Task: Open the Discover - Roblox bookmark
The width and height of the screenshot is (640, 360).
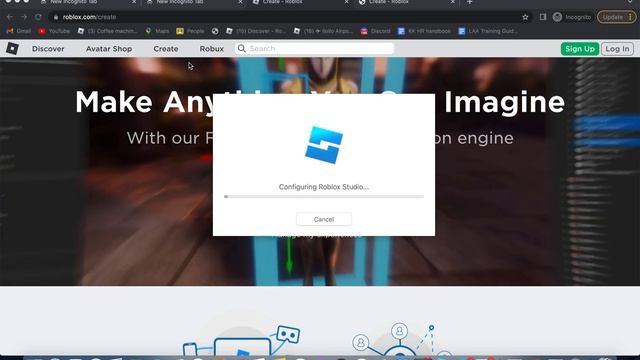Action: click(x=256, y=31)
